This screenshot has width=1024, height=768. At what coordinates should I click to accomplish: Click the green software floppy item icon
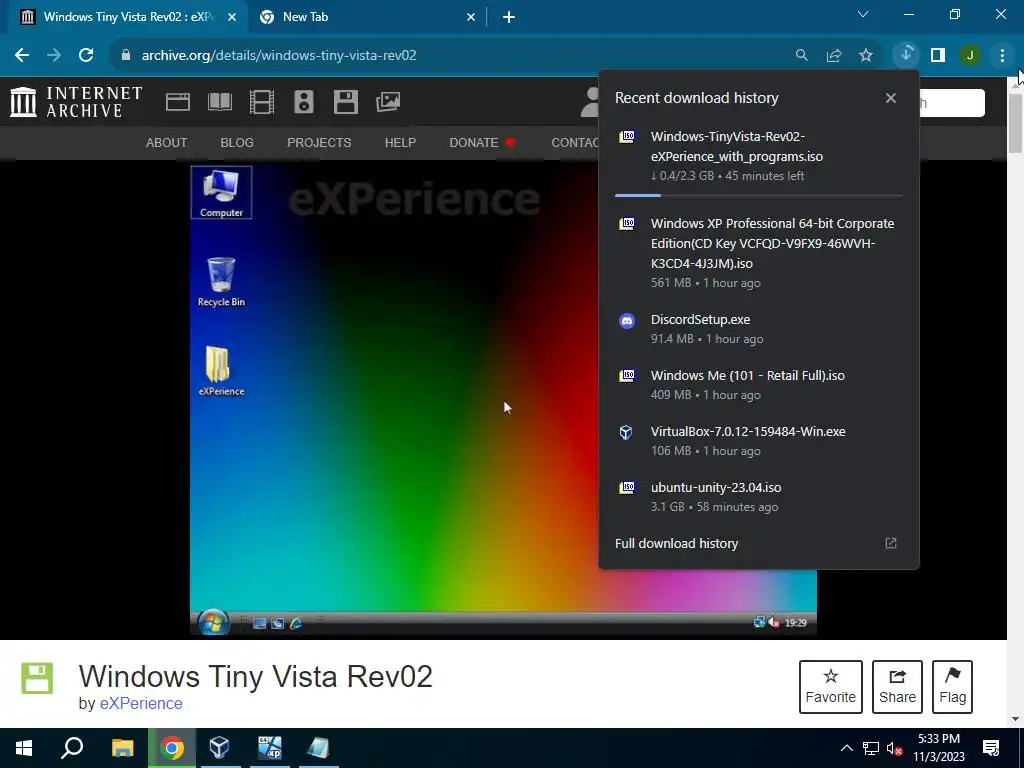pos(37,679)
